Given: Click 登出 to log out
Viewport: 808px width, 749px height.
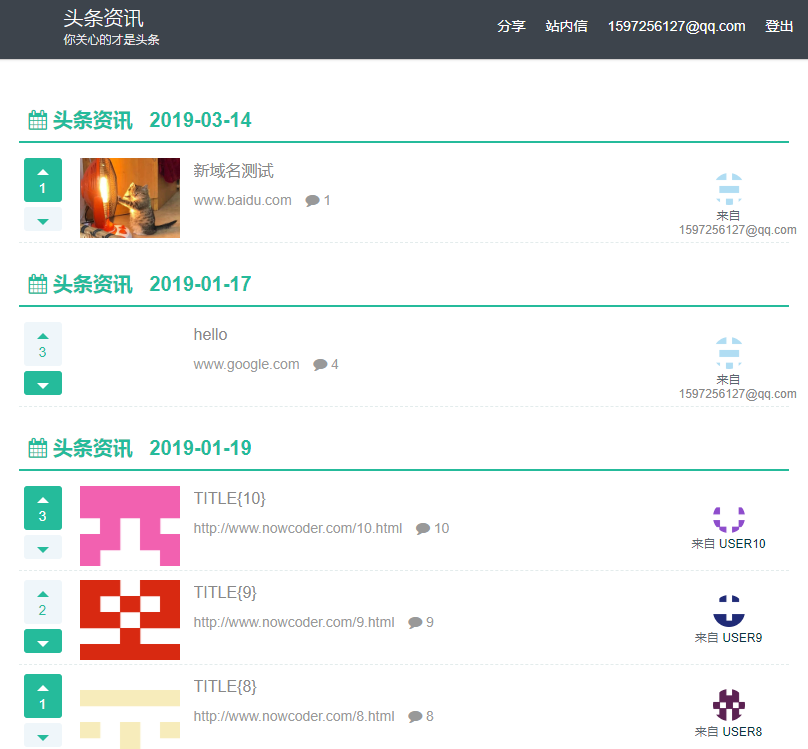Looking at the screenshot, I should (779, 27).
